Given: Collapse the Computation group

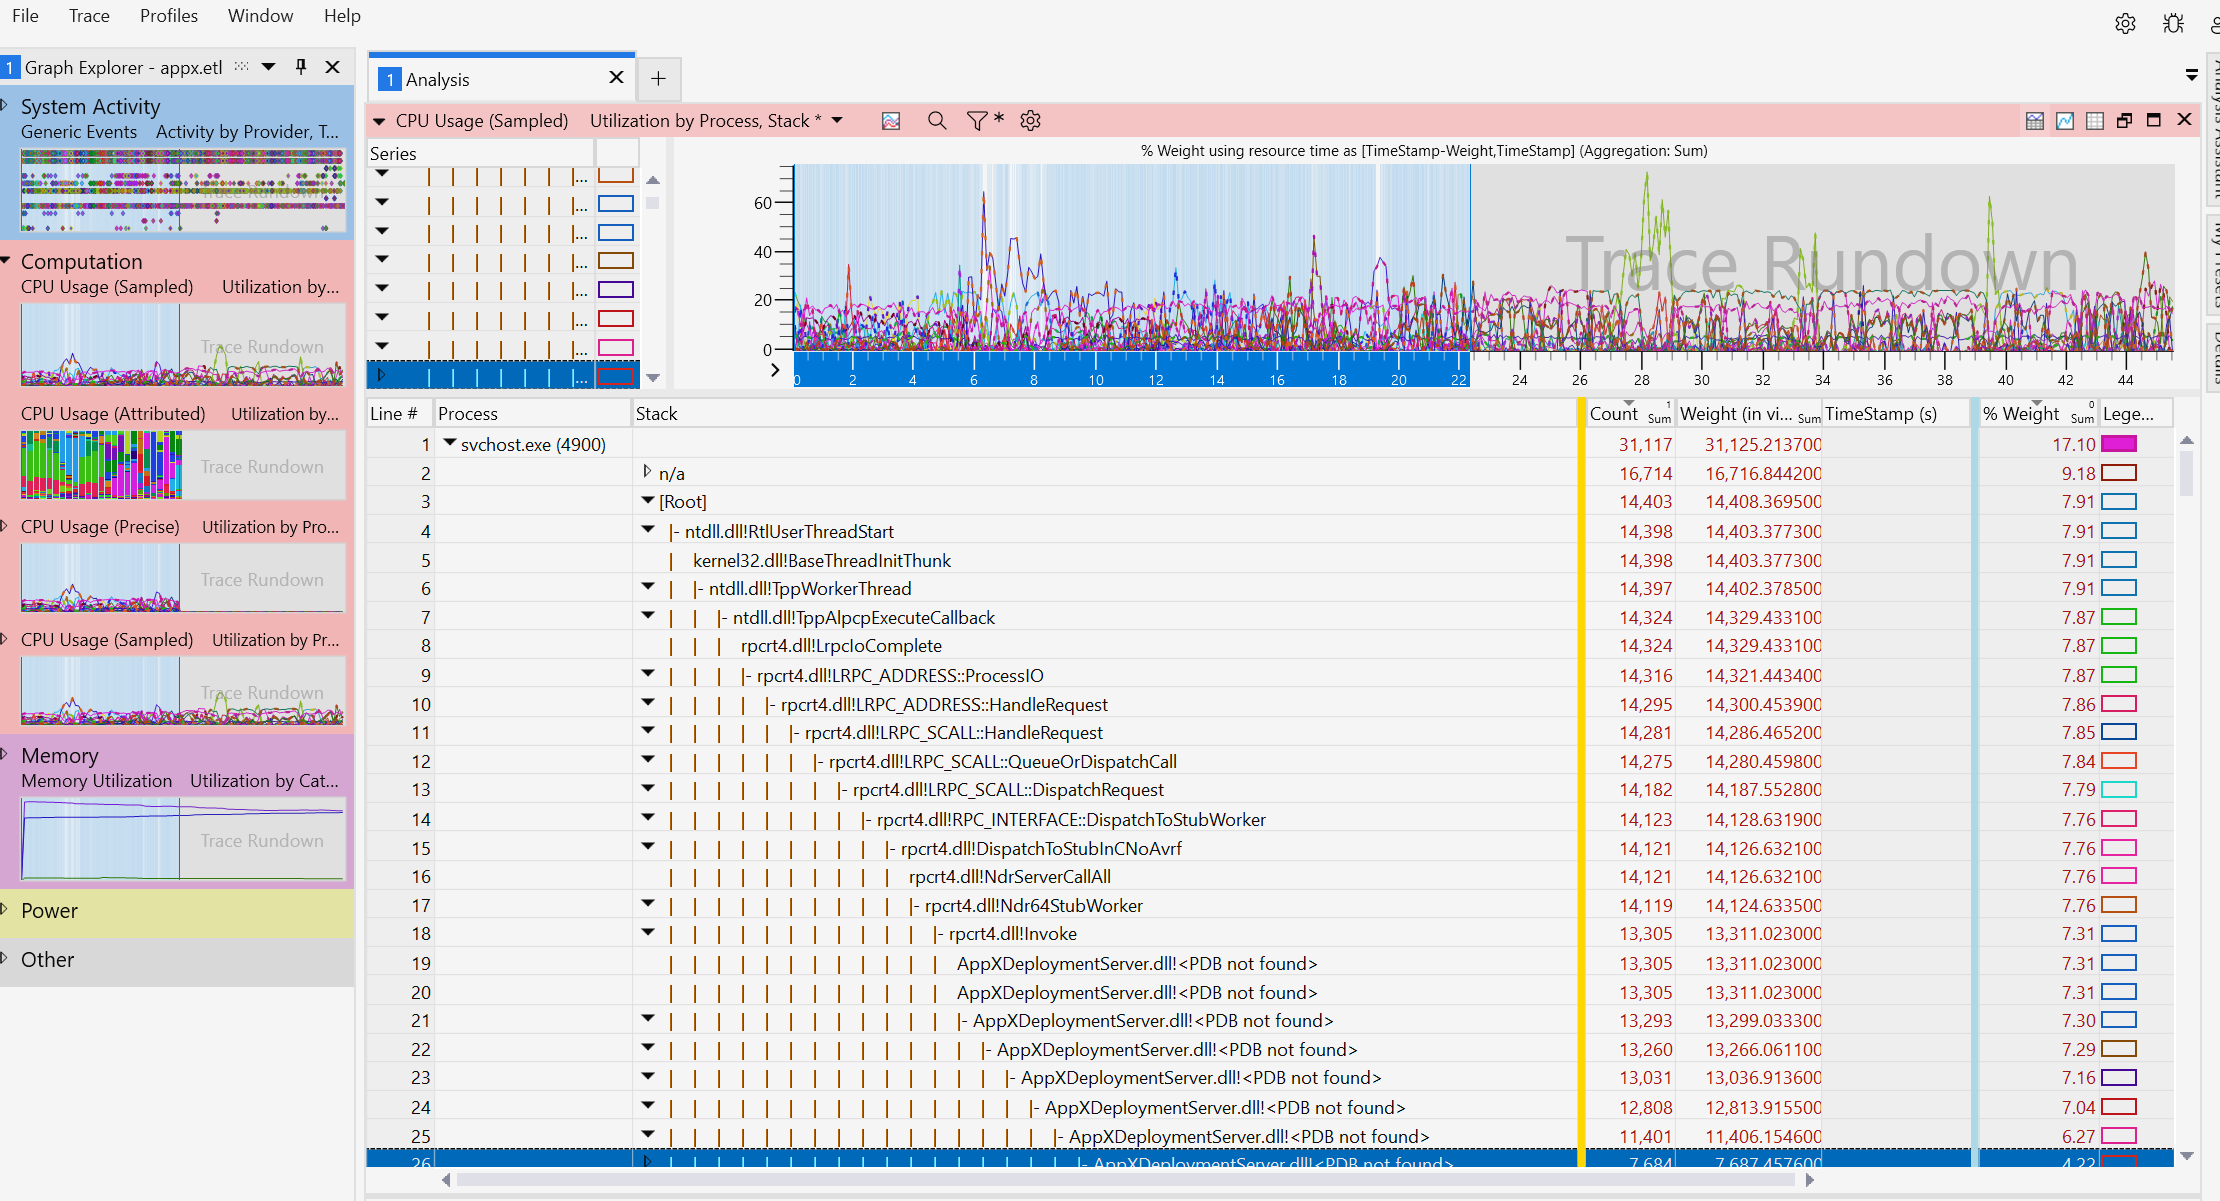Looking at the screenshot, I should [6, 260].
